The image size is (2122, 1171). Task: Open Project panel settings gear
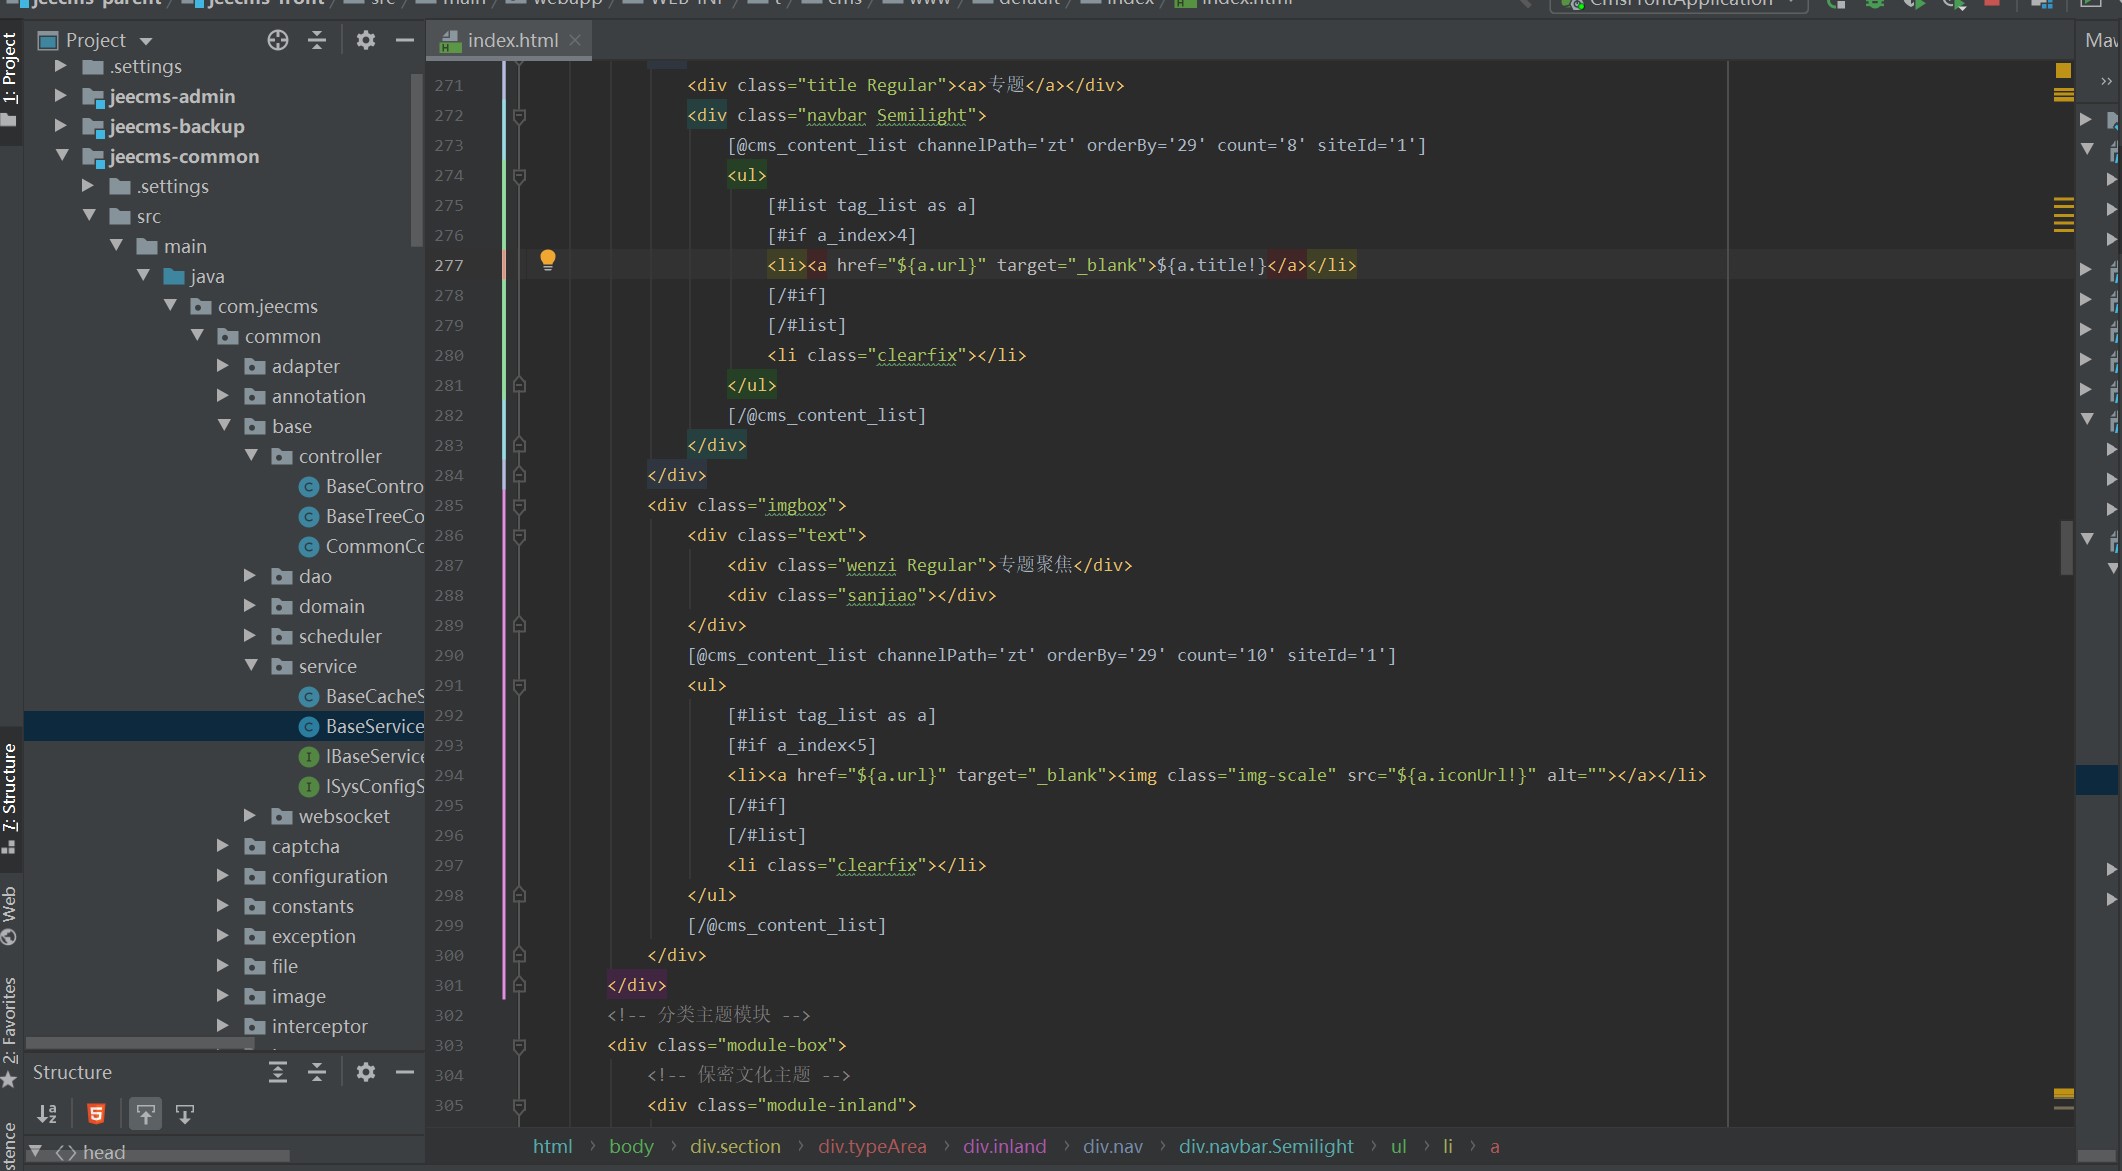coord(366,40)
